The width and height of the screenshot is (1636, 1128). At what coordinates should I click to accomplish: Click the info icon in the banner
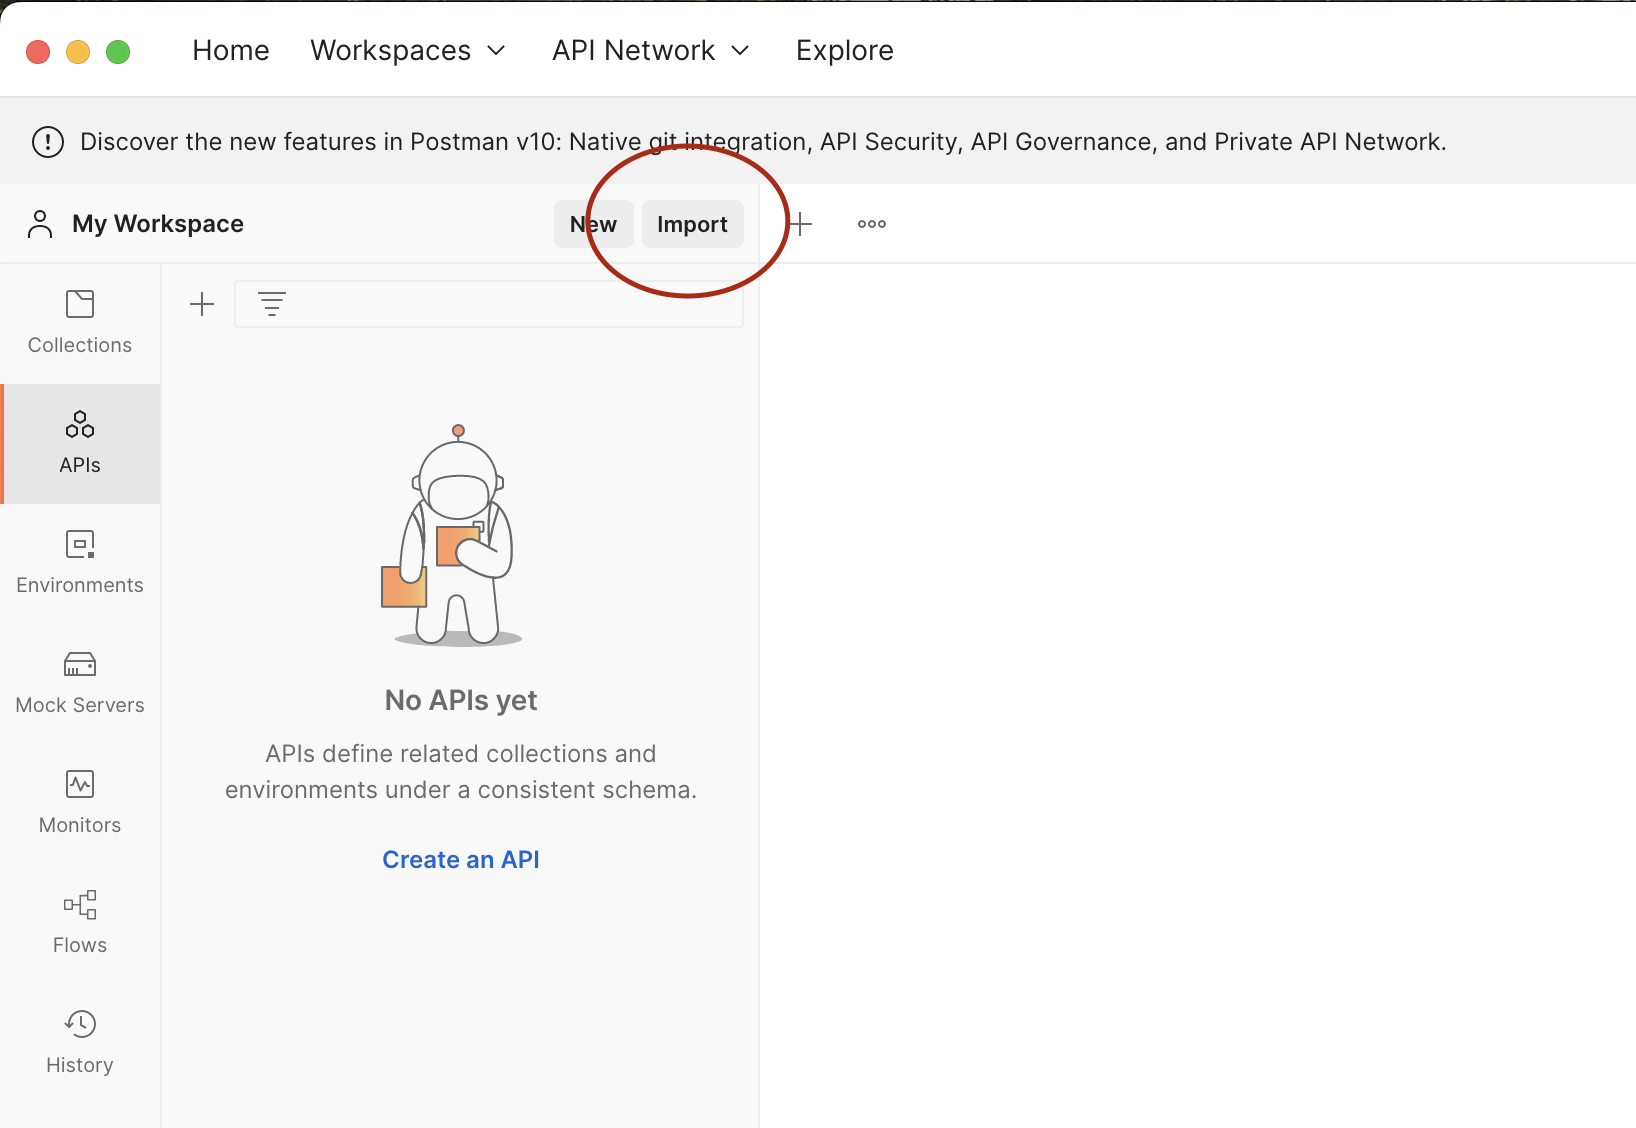point(48,142)
